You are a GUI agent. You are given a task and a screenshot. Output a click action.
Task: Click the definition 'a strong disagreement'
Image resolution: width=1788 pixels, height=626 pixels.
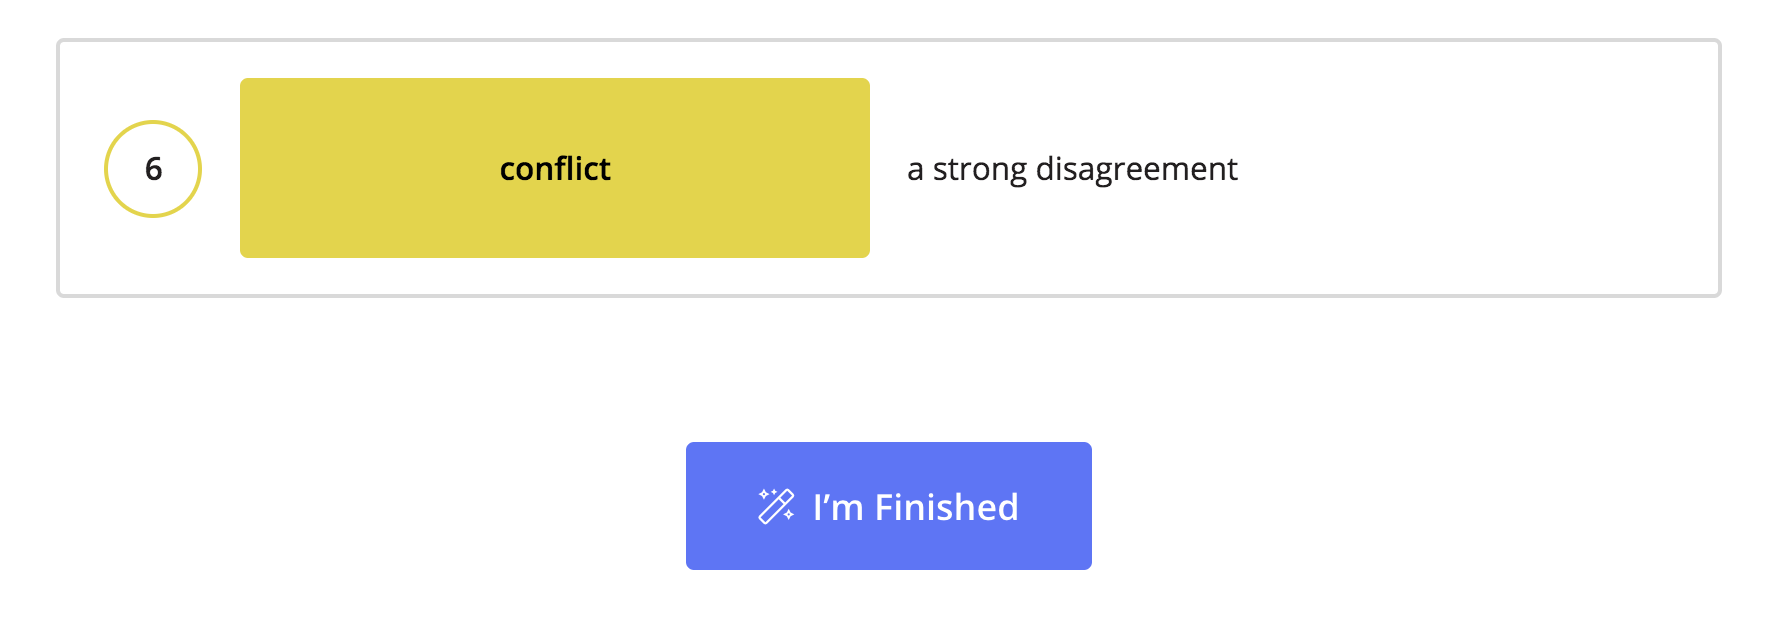[1072, 169]
